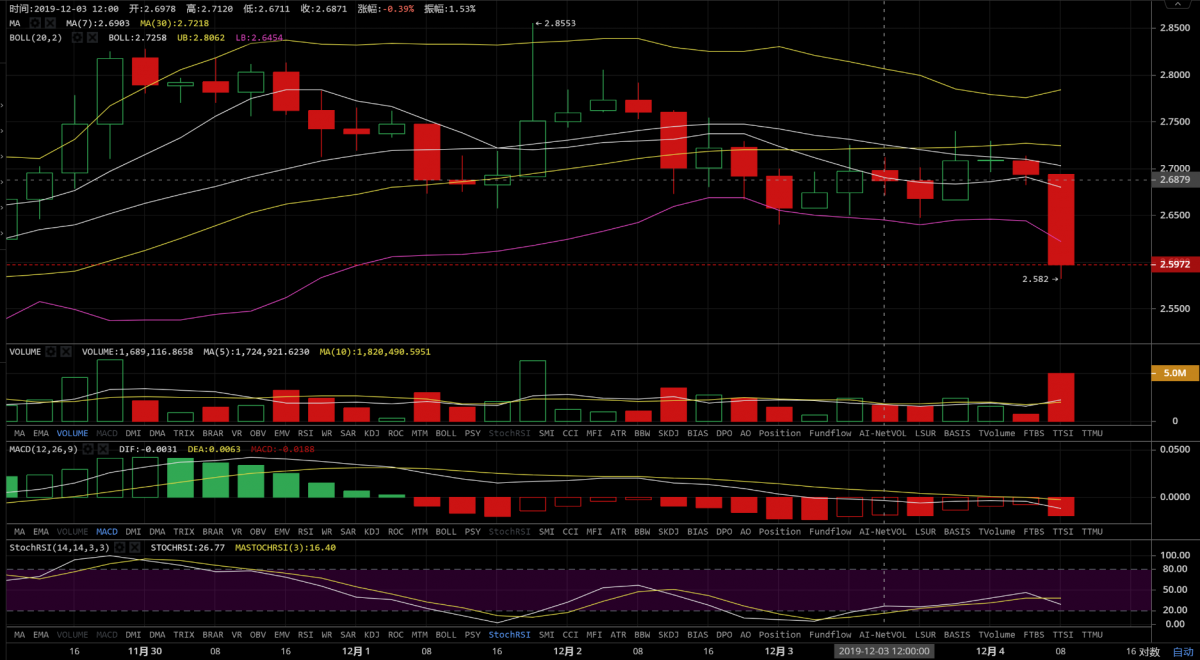Select TTSI tab in bottom indicator row
The height and width of the screenshot is (660, 1200).
(x=1064, y=634)
